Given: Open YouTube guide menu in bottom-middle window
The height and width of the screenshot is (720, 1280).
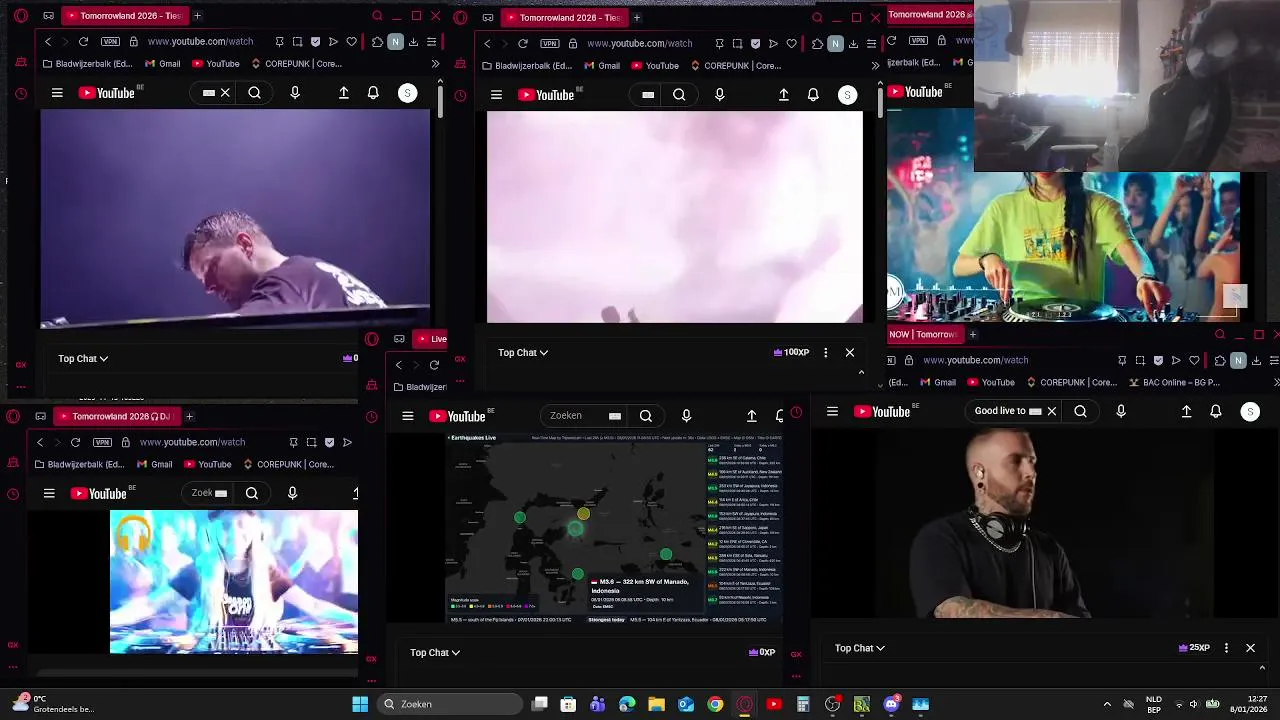Looking at the screenshot, I should point(408,416).
